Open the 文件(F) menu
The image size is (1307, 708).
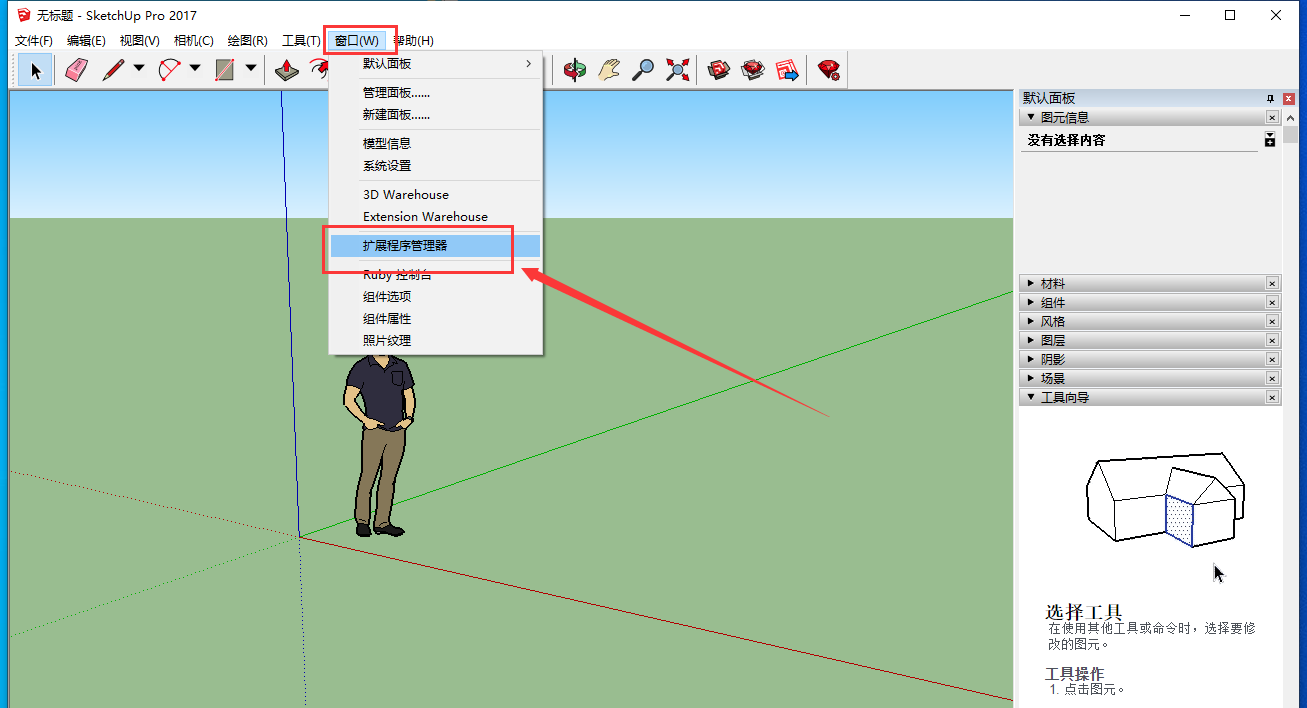pos(34,41)
